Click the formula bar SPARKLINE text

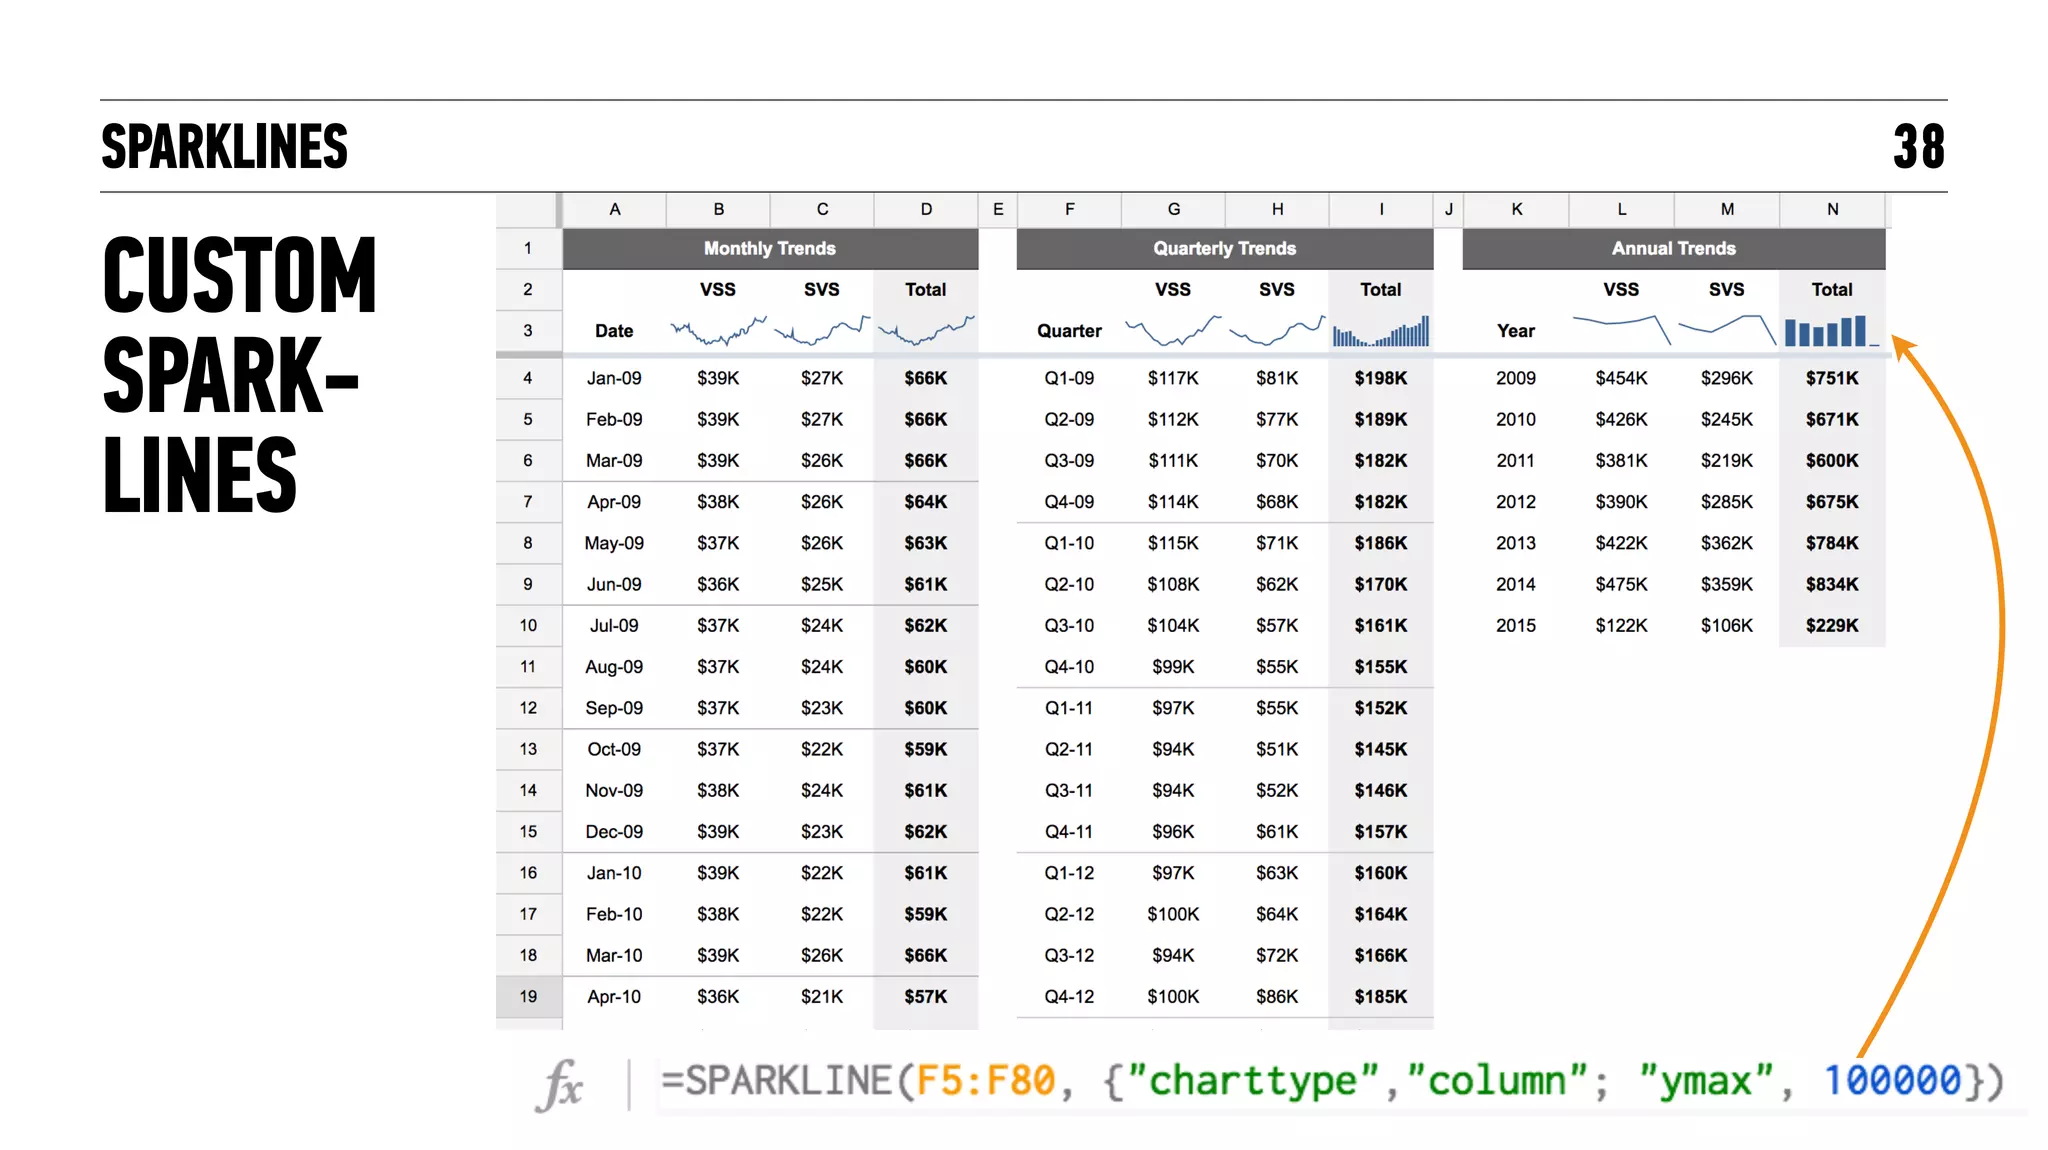1332,1081
